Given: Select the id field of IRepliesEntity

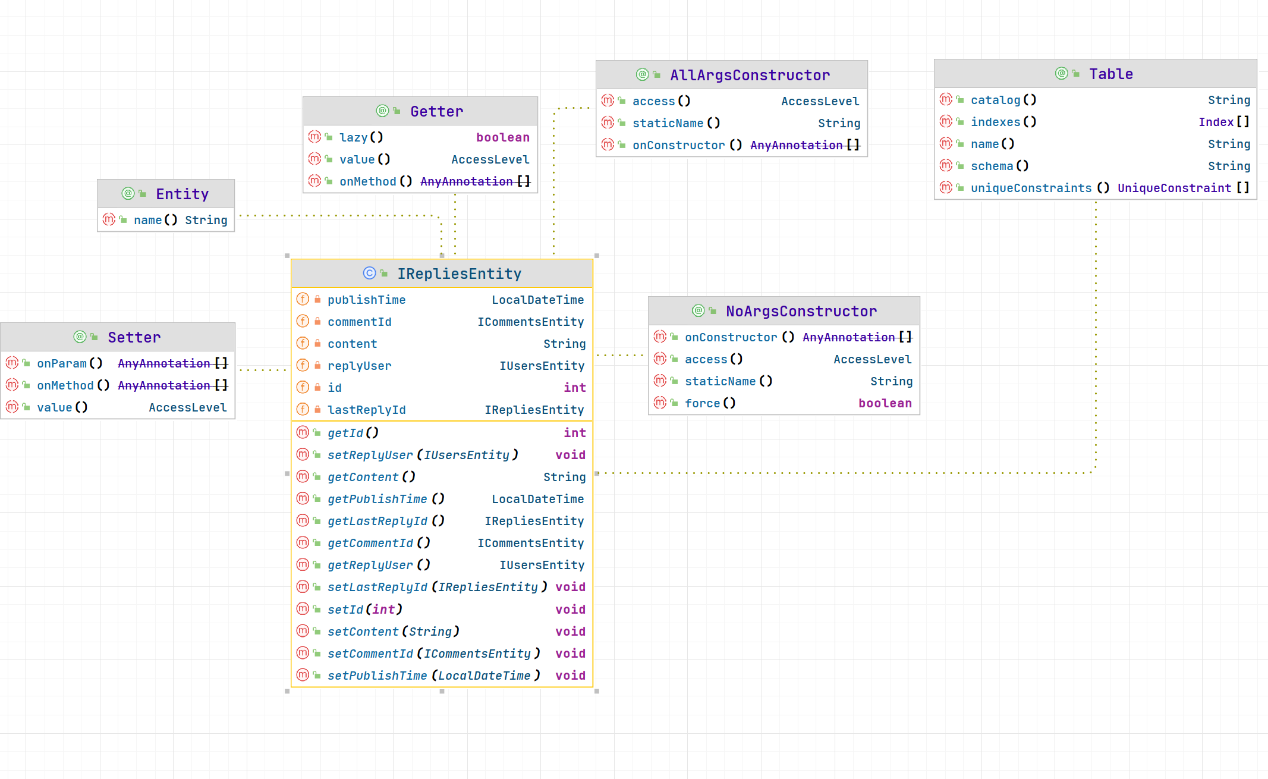Looking at the screenshot, I should [442, 387].
